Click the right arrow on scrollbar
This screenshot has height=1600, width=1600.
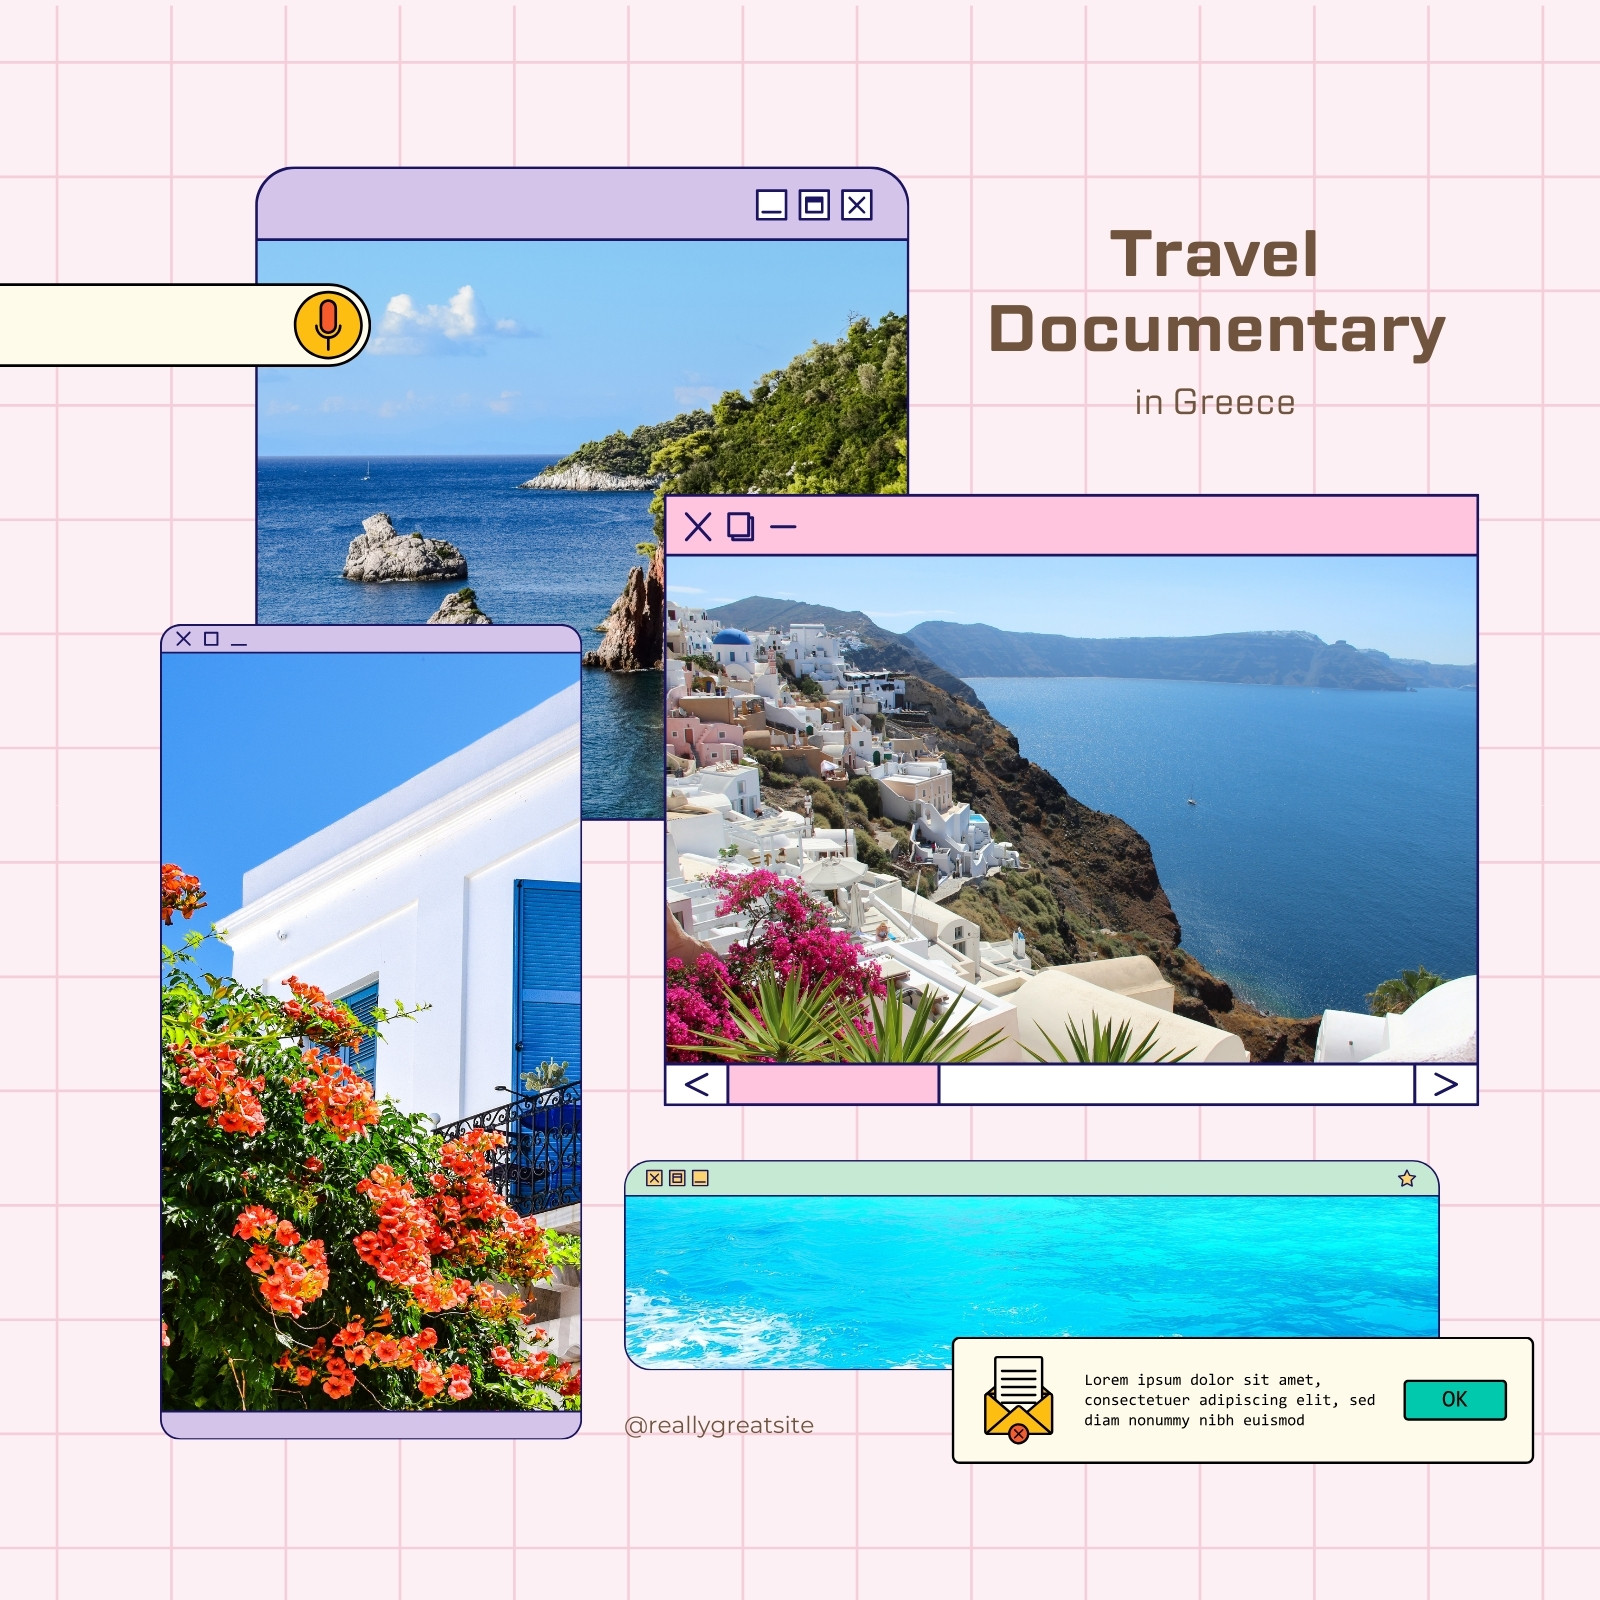click(1445, 1084)
